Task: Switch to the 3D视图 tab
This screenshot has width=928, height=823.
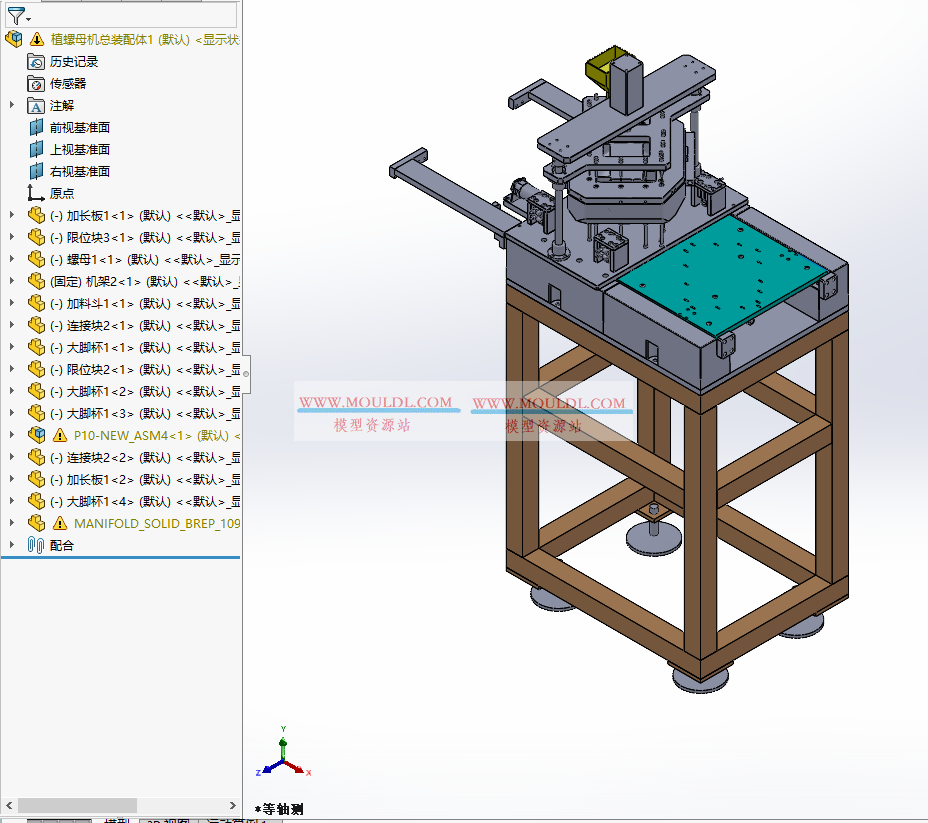Action: click(162, 818)
